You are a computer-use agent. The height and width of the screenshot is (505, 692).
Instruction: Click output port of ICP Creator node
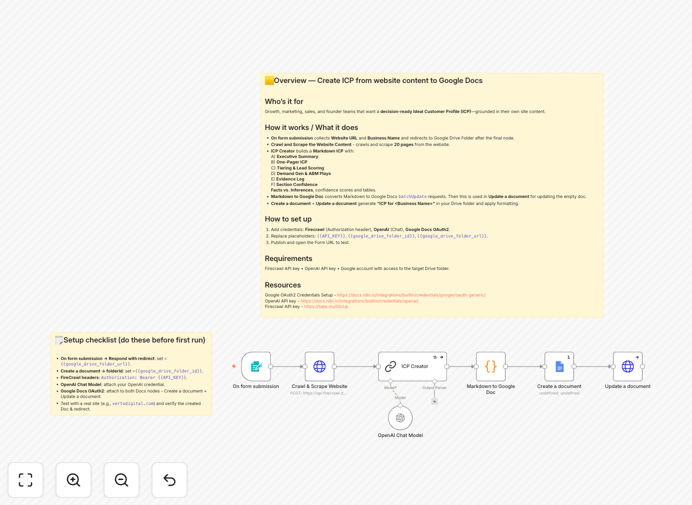(x=447, y=366)
